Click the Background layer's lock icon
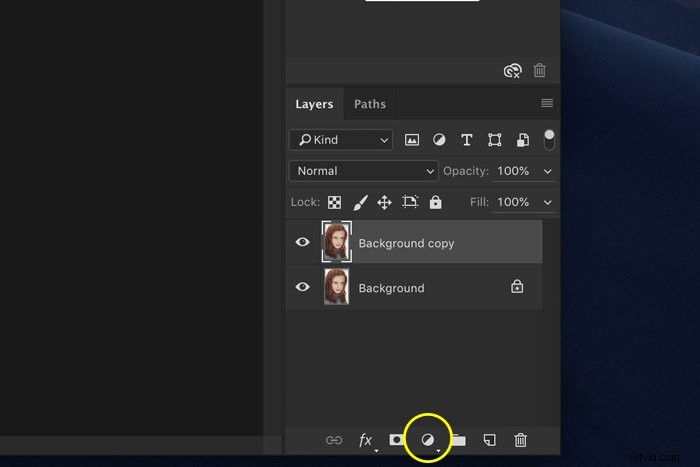This screenshot has height=467, width=700. pyautogui.click(x=517, y=286)
